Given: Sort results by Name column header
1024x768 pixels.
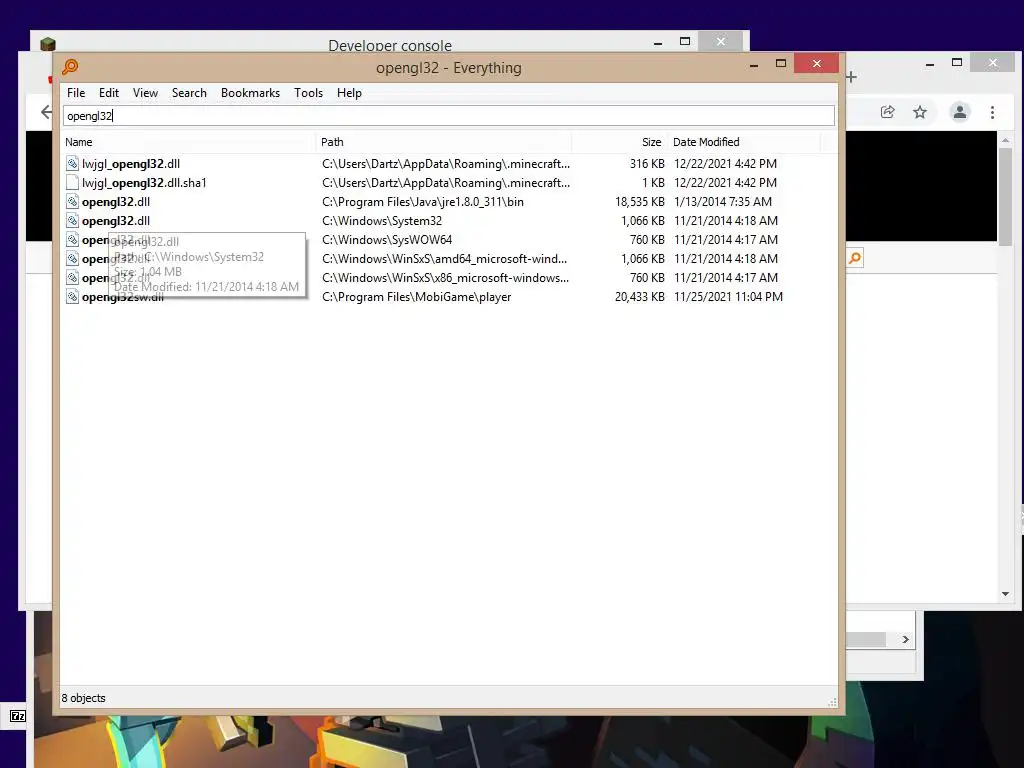Looking at the screenshot, I should (188, 142).
